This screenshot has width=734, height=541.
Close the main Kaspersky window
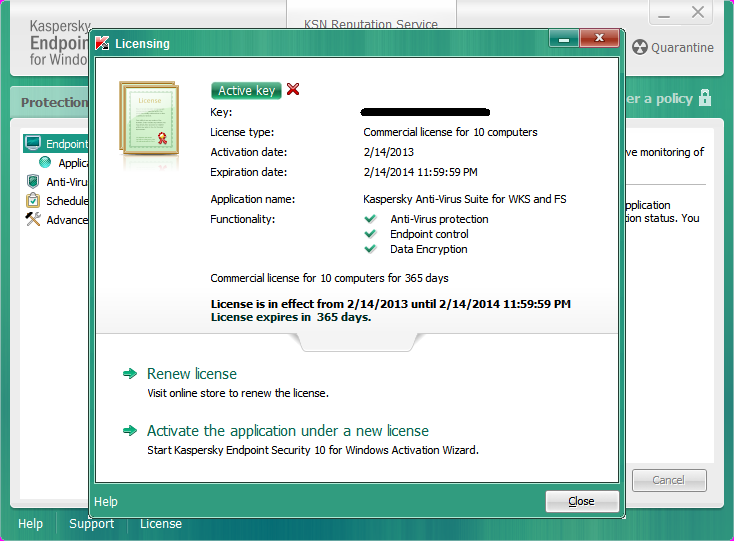pyautogui.click(x=698, y=13)
